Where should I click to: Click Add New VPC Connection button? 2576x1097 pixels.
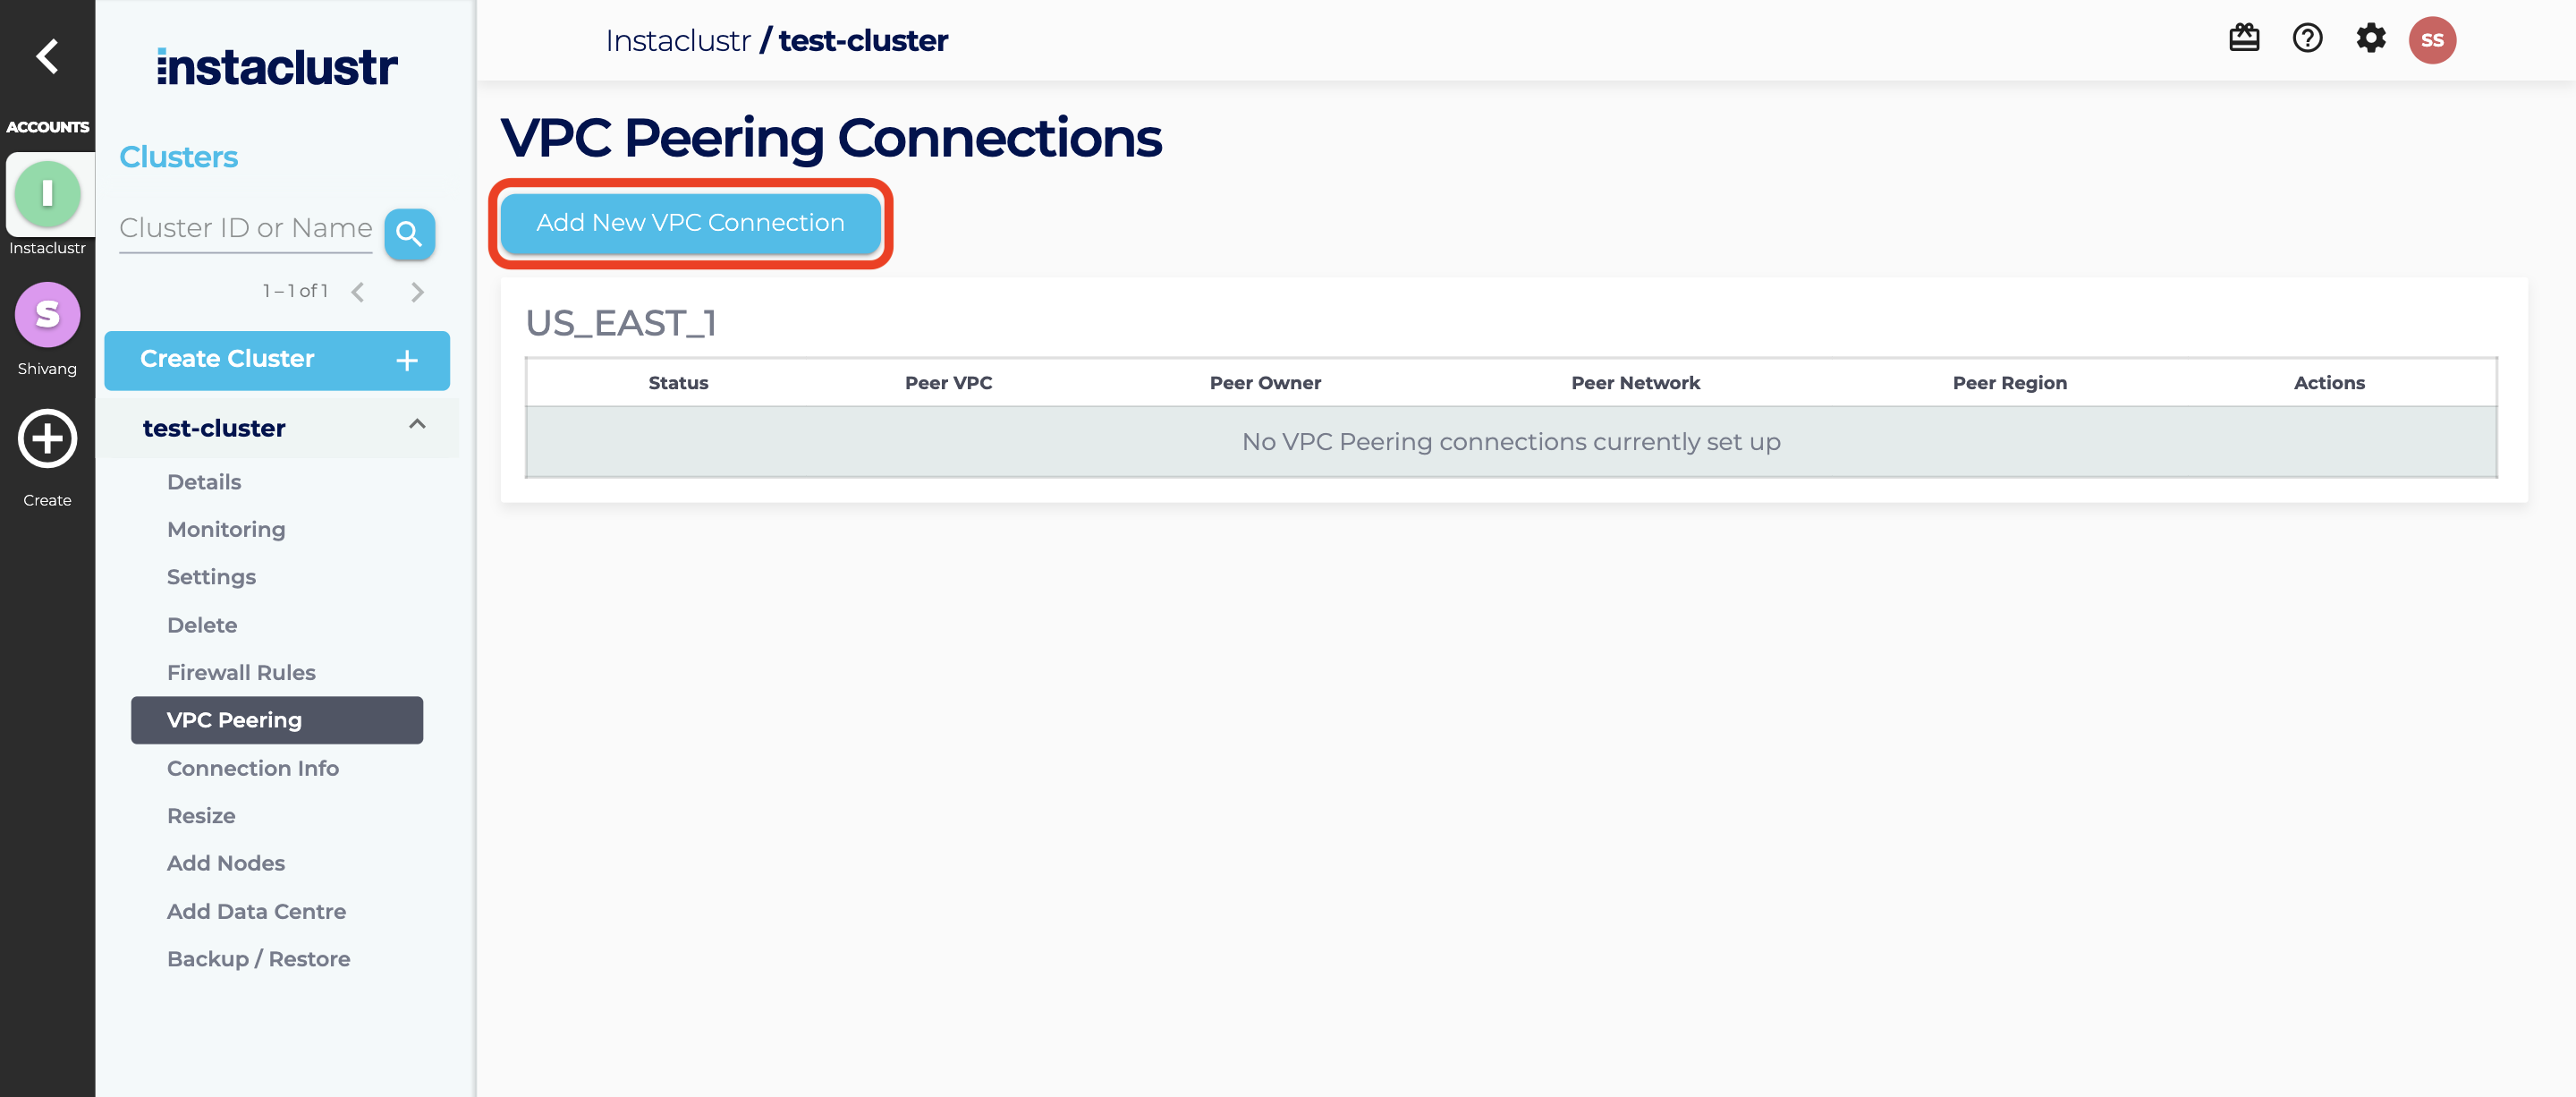coord(690,223)
